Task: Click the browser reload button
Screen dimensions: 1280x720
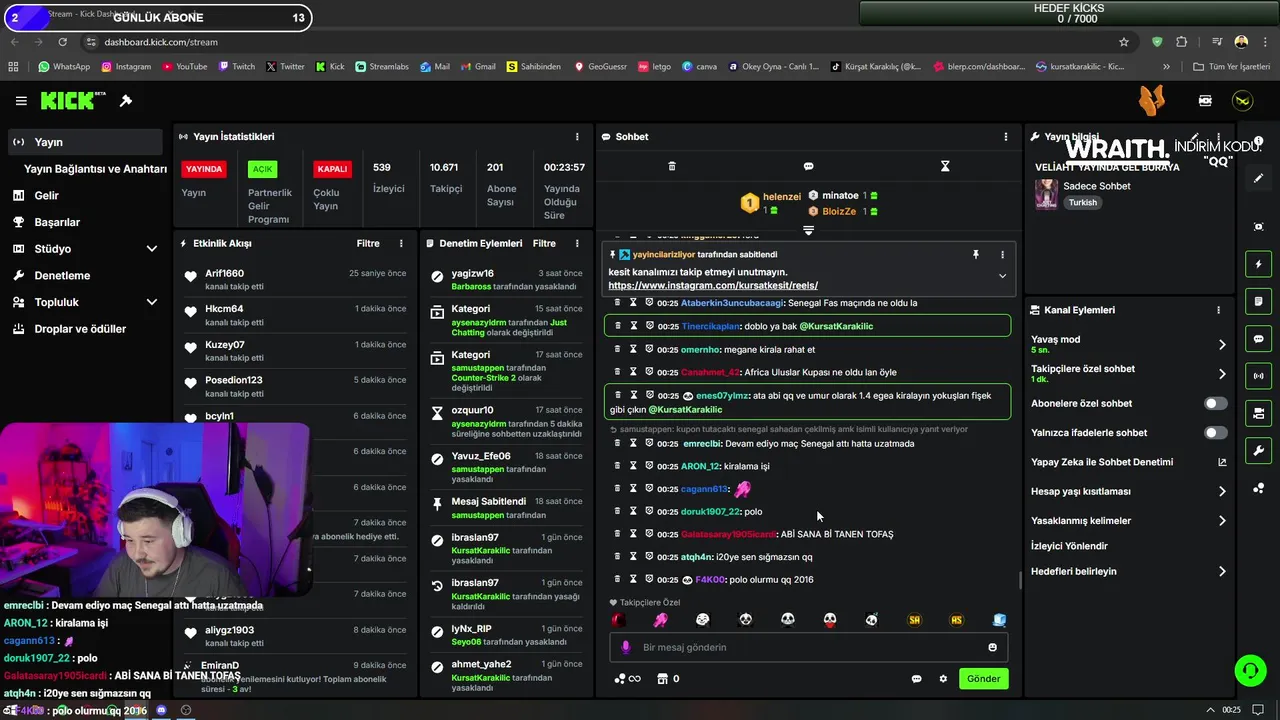Action: (63, 42)
